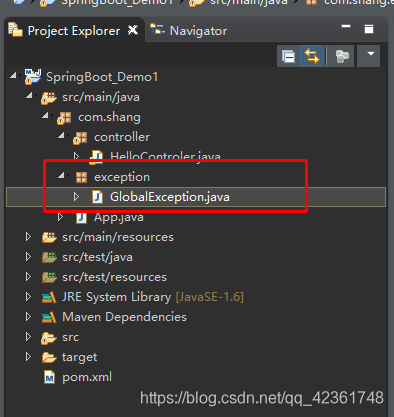Select Maven Dependencies label
The image size is (394, 417).
point(124,317)
